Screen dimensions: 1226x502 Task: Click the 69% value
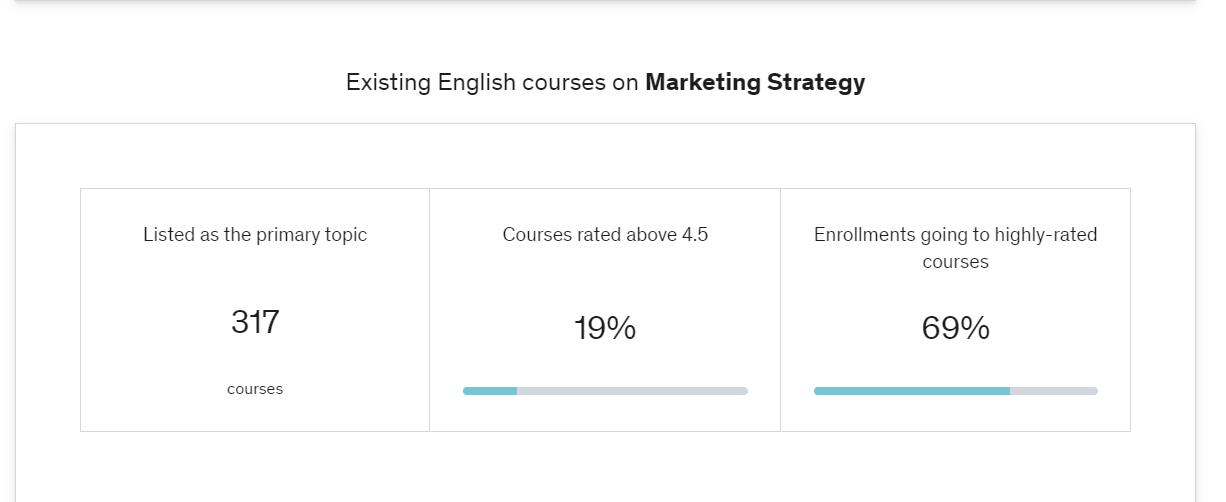point(956,328)
